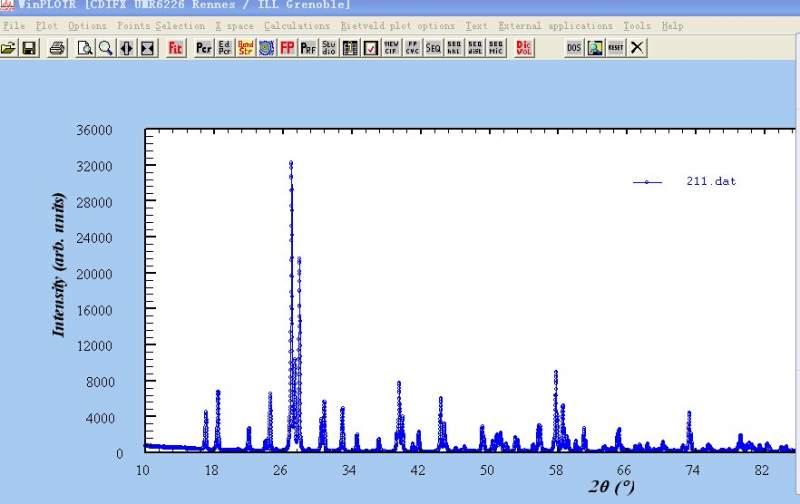The image size is (800, 504).
Task: Click the 211.dat legend label
Action: tap(711, 181)
